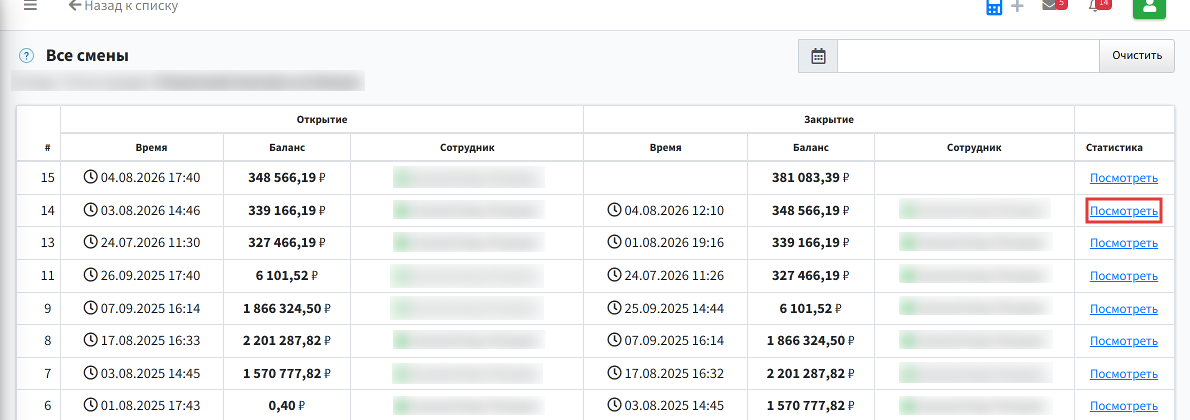The height and width of the screenshot is (420, 1190).
Task: Open the calendar date picker icon
Action: pos(818,56)
